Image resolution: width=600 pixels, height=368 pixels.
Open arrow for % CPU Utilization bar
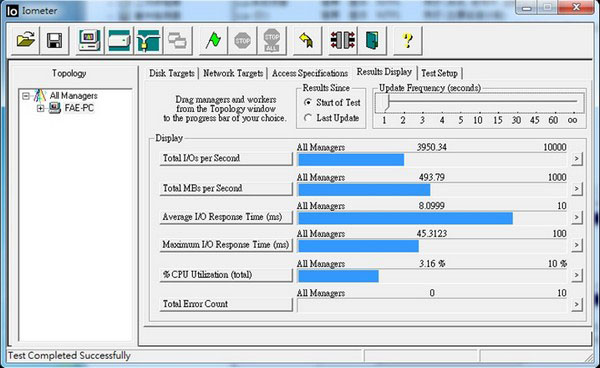pyautogui.click(x=576, y=275)
